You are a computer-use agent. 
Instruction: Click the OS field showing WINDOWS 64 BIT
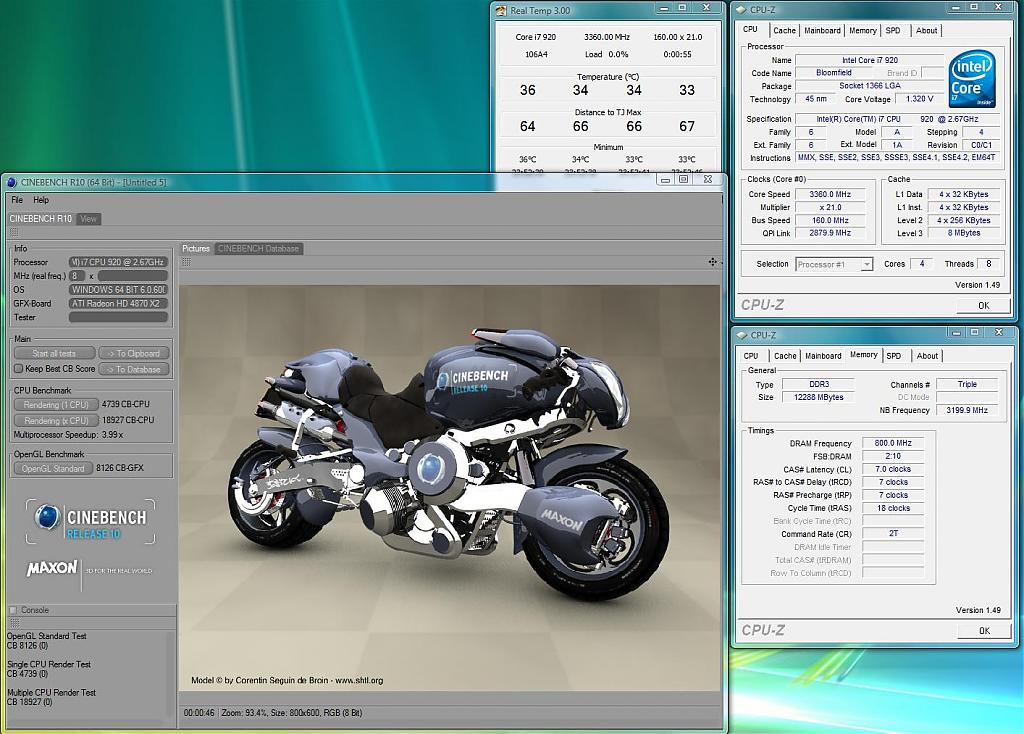(x=118, y=289)
